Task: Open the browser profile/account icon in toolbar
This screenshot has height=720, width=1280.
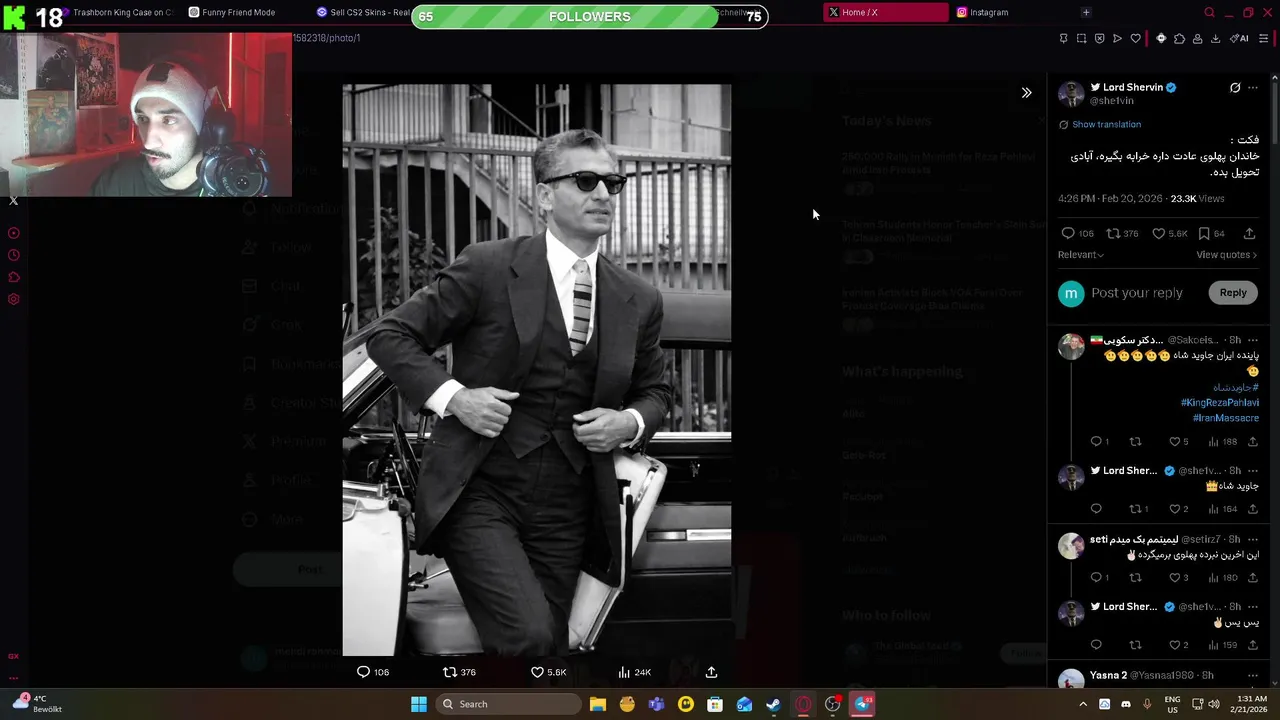Action: pyautogui.click(x=1197, y=38)
